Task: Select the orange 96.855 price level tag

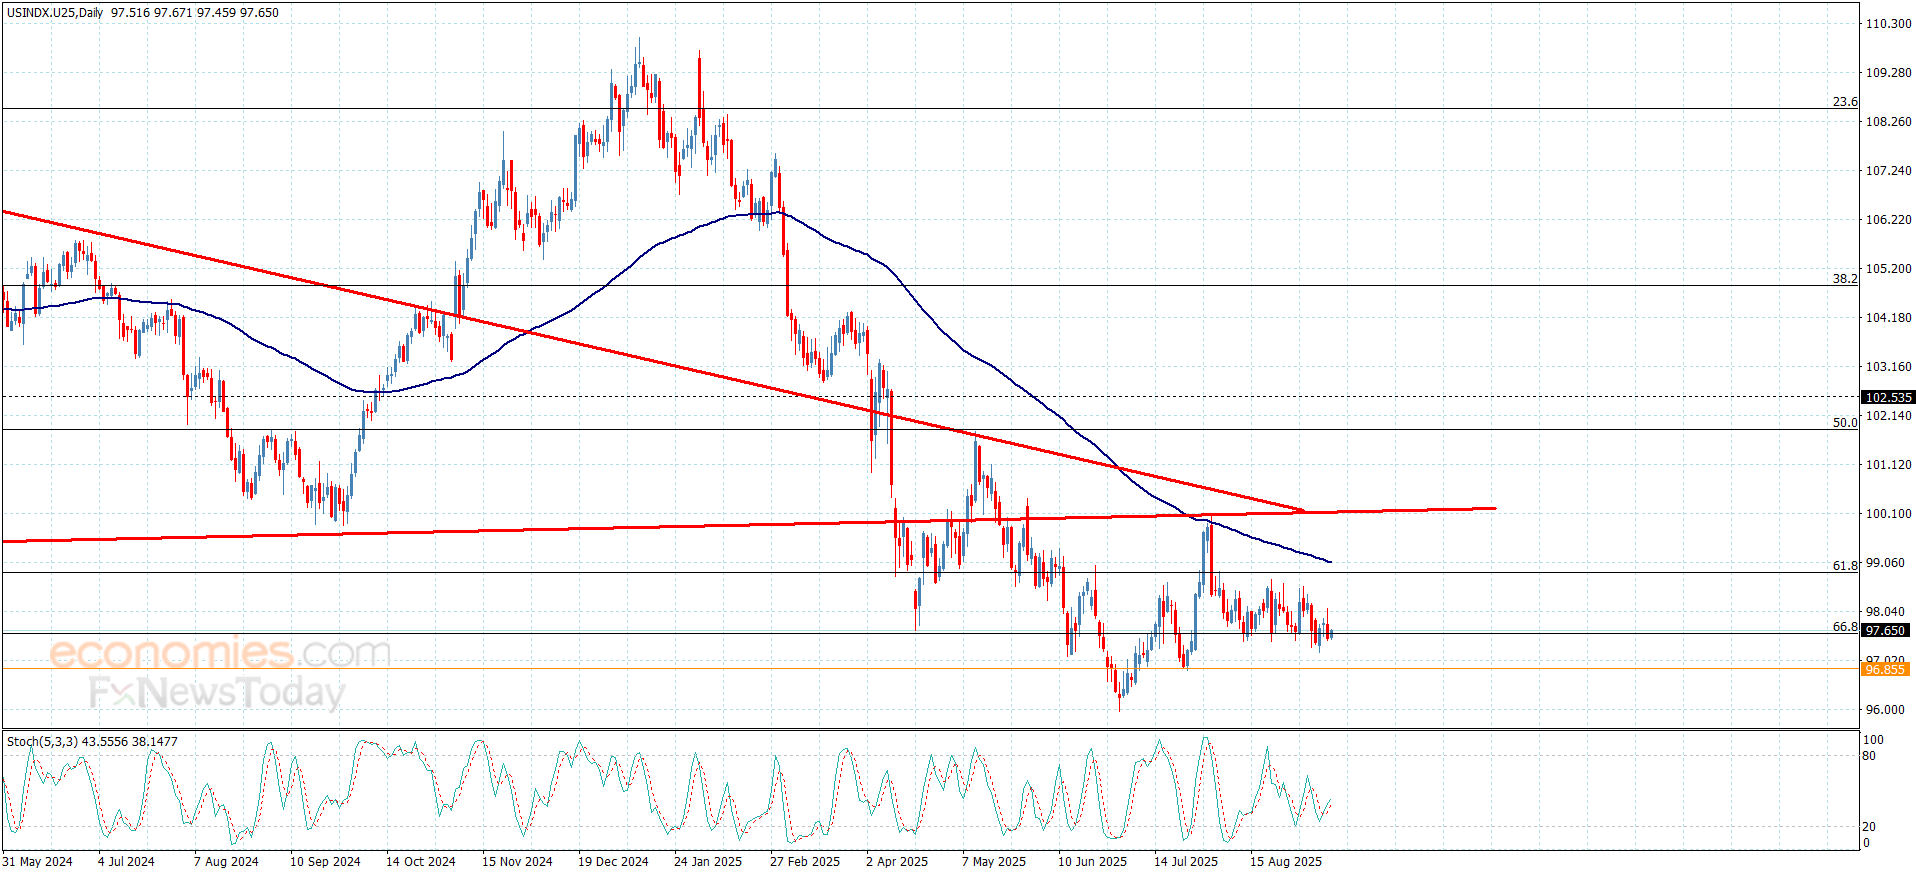Action: (x=1885, y=670)
